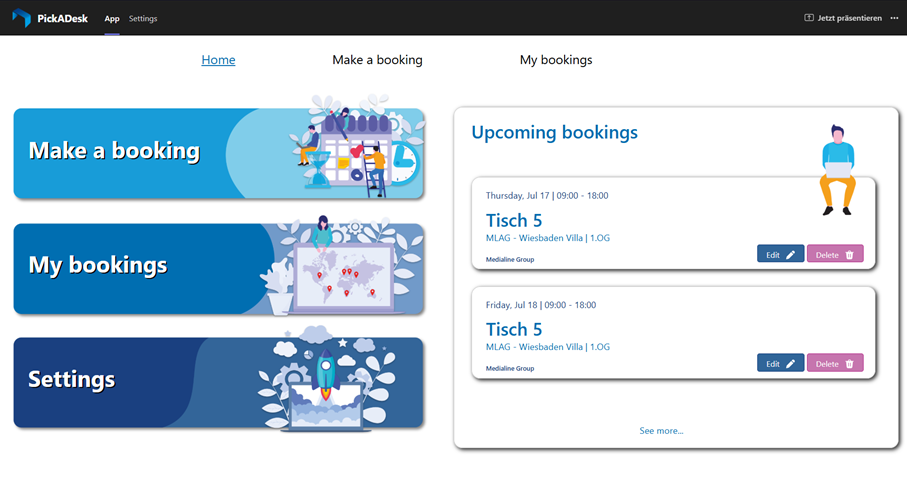Select My bookings in the navigation
Image resolution: width=907 pixels, height=488 pixels.
click(555, 60)
